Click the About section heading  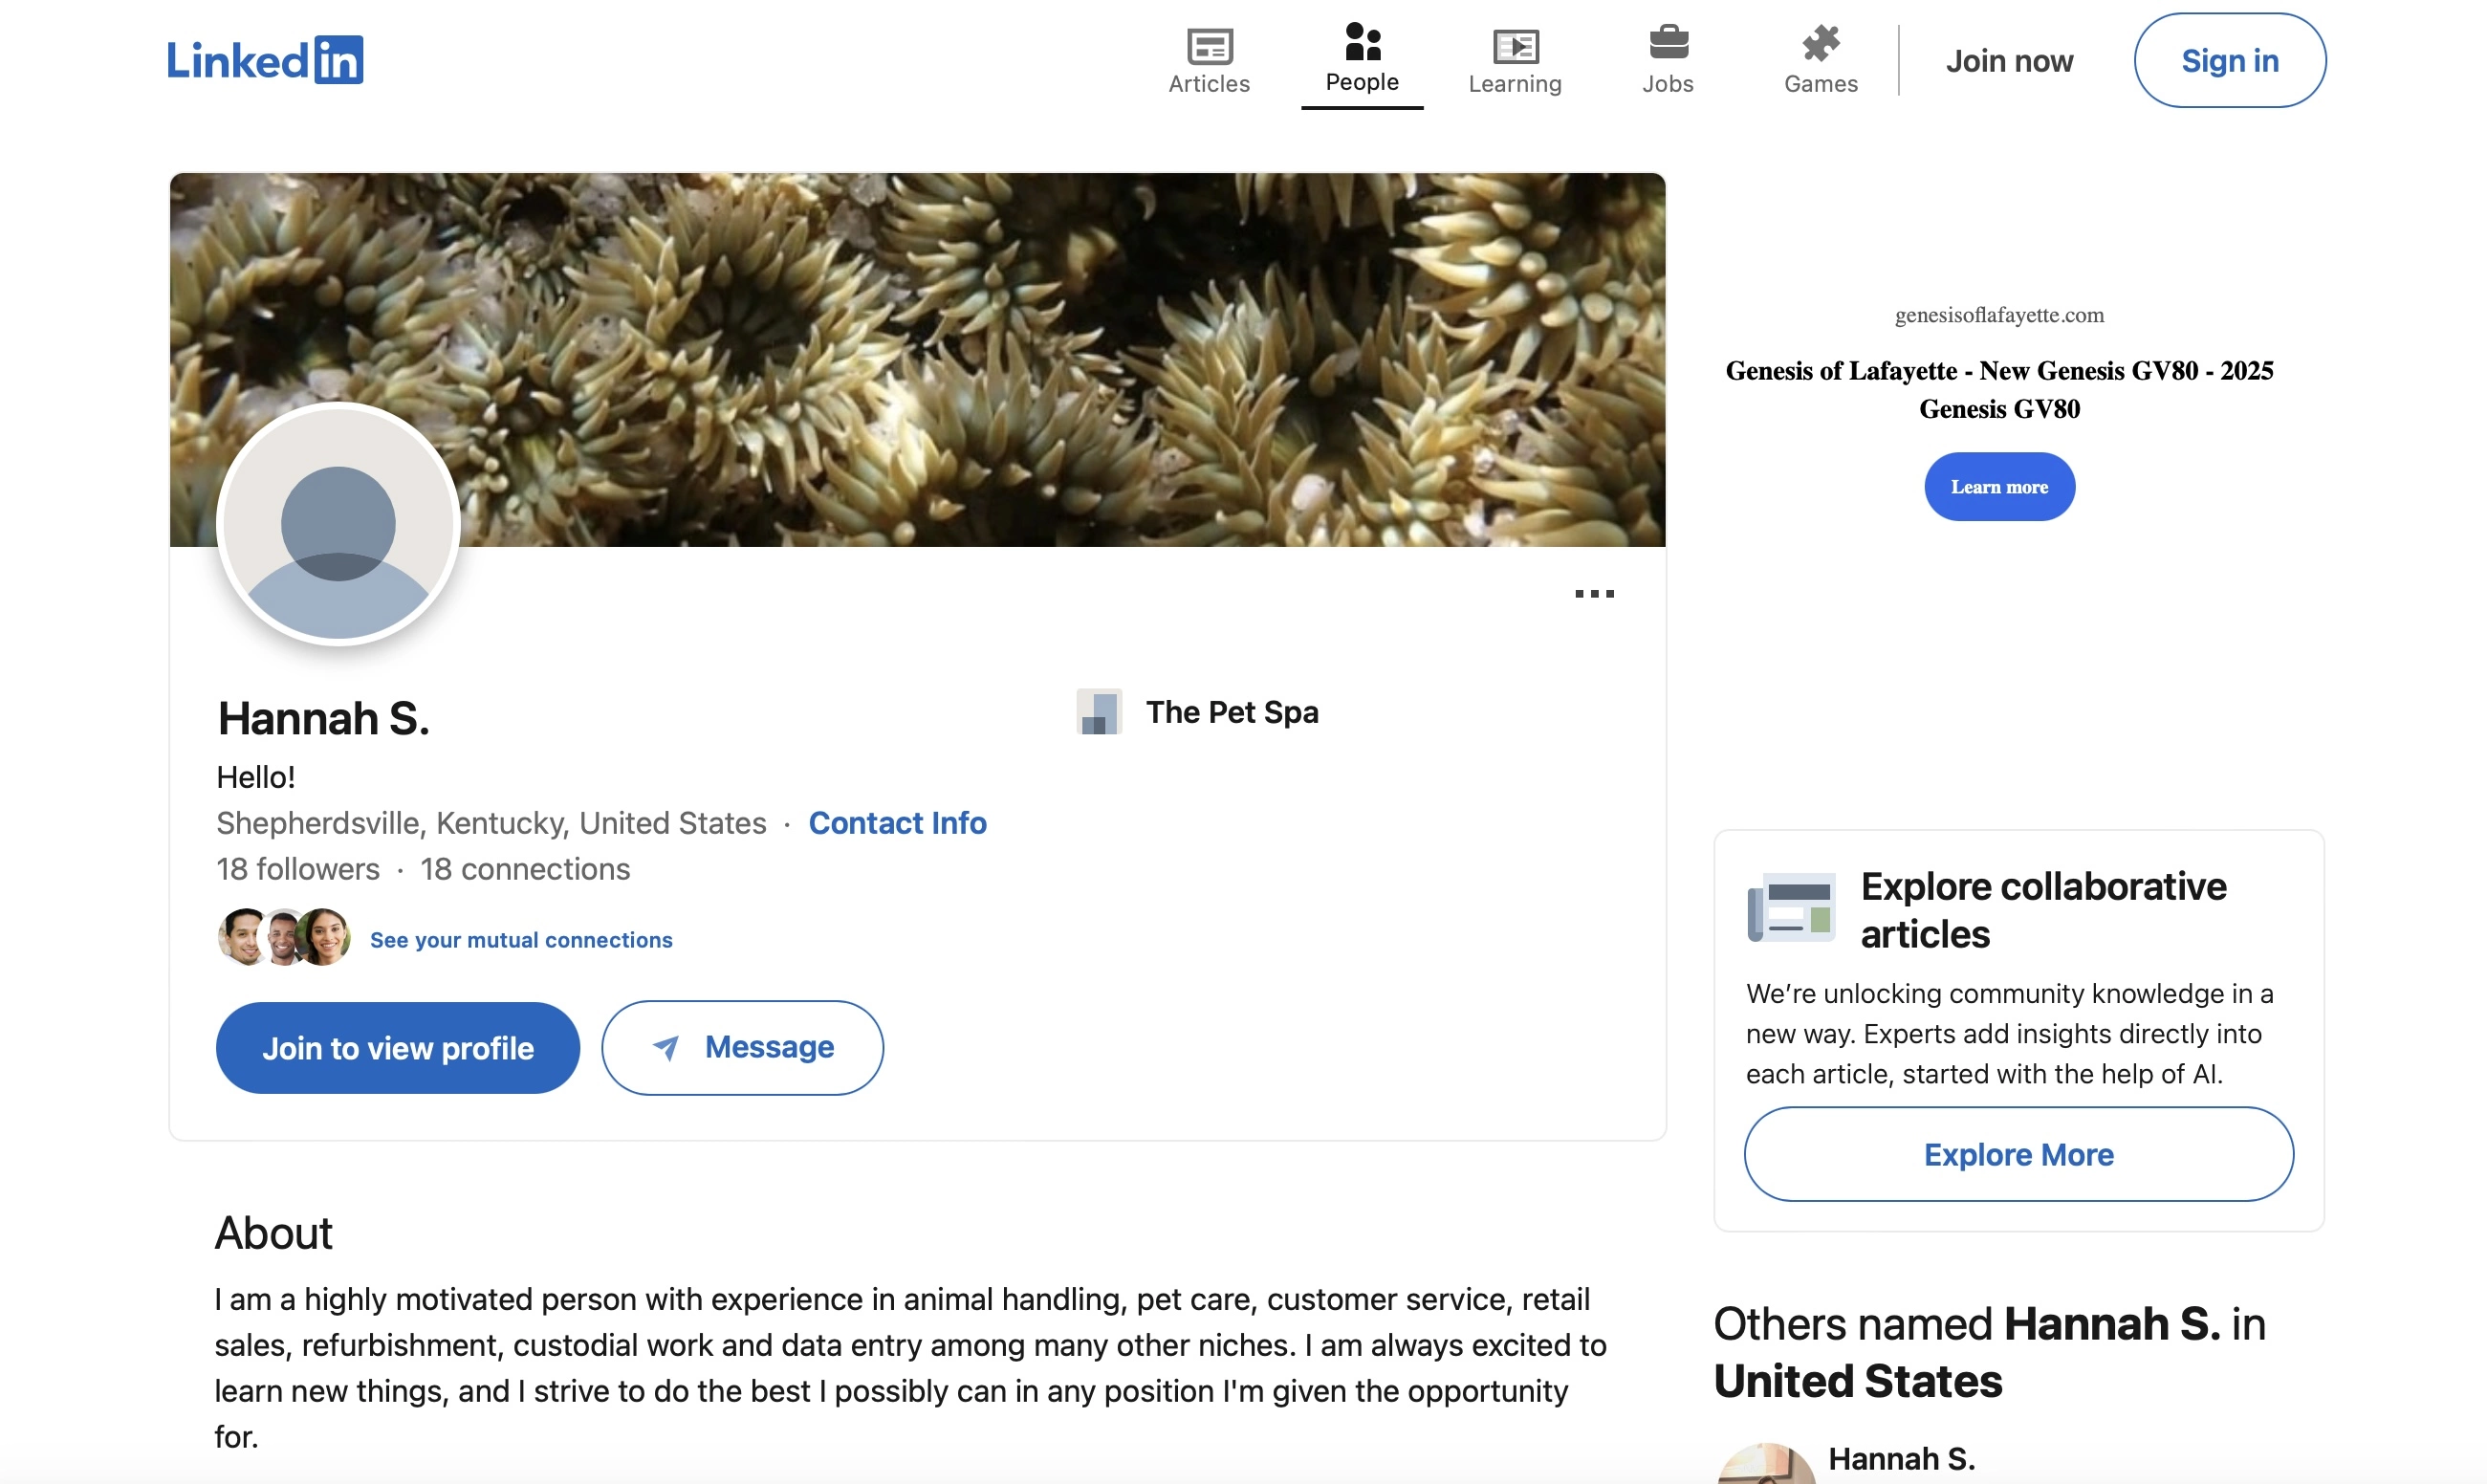pyautogui.click(x=273, y=1233)
